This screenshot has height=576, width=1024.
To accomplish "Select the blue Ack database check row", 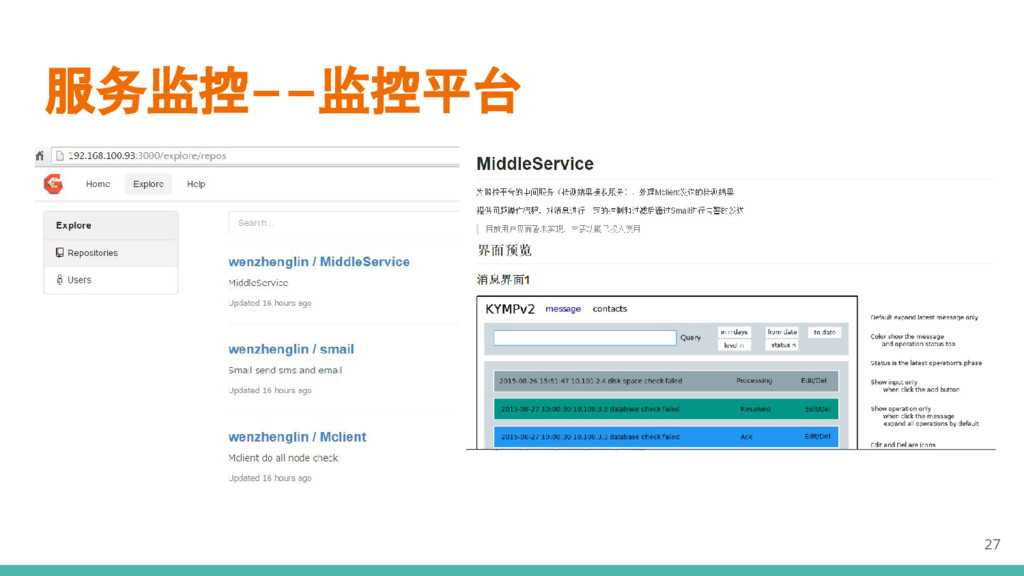I will (x=665, y=437).
